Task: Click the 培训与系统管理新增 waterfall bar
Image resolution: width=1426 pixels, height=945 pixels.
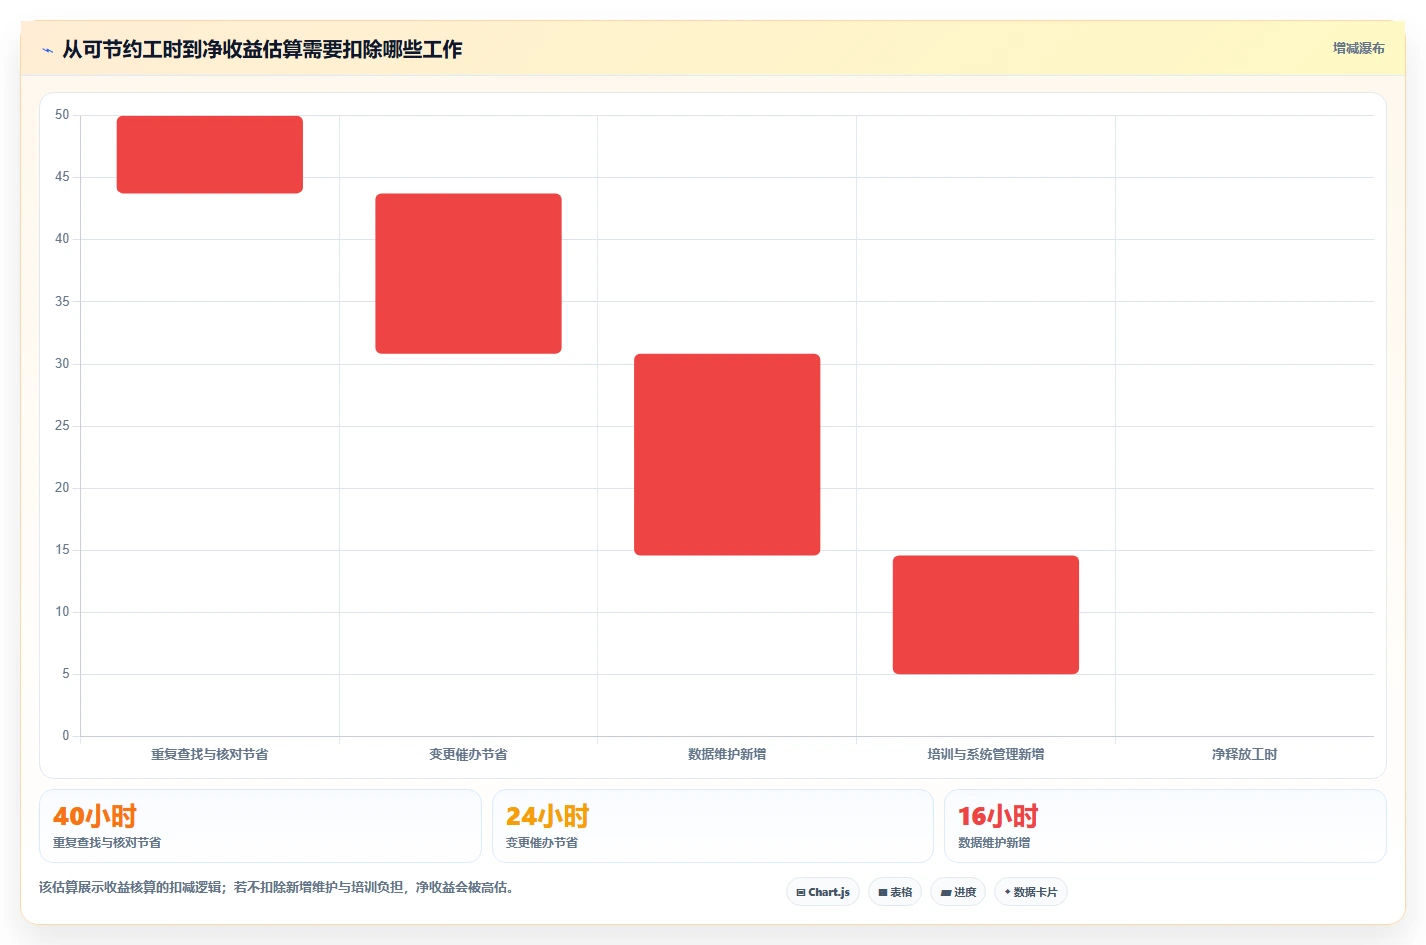Action: [x=986, y=614]
